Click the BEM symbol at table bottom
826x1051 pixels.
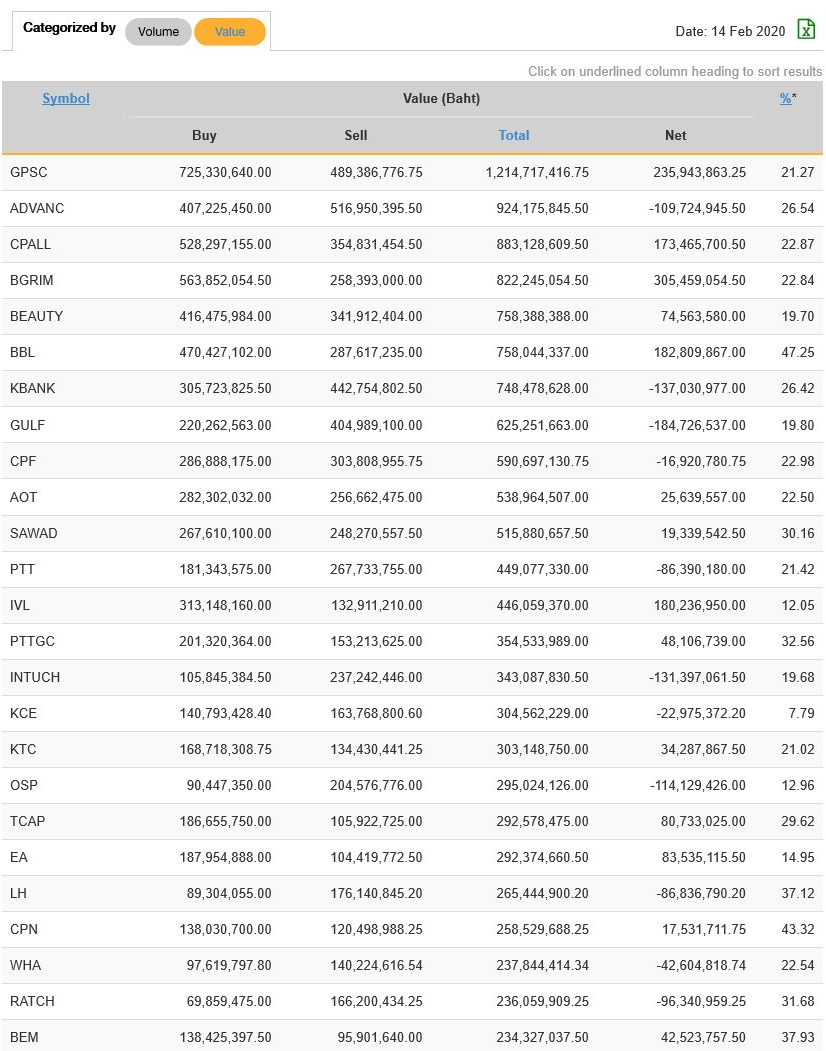point(24,1037)
